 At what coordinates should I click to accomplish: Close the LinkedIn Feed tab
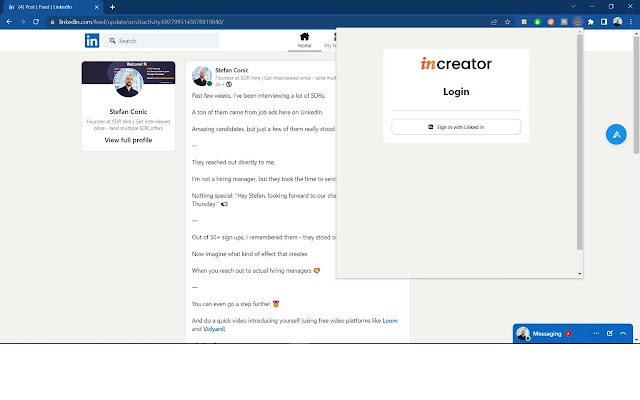pyautogui.click(x=97, y=7)
